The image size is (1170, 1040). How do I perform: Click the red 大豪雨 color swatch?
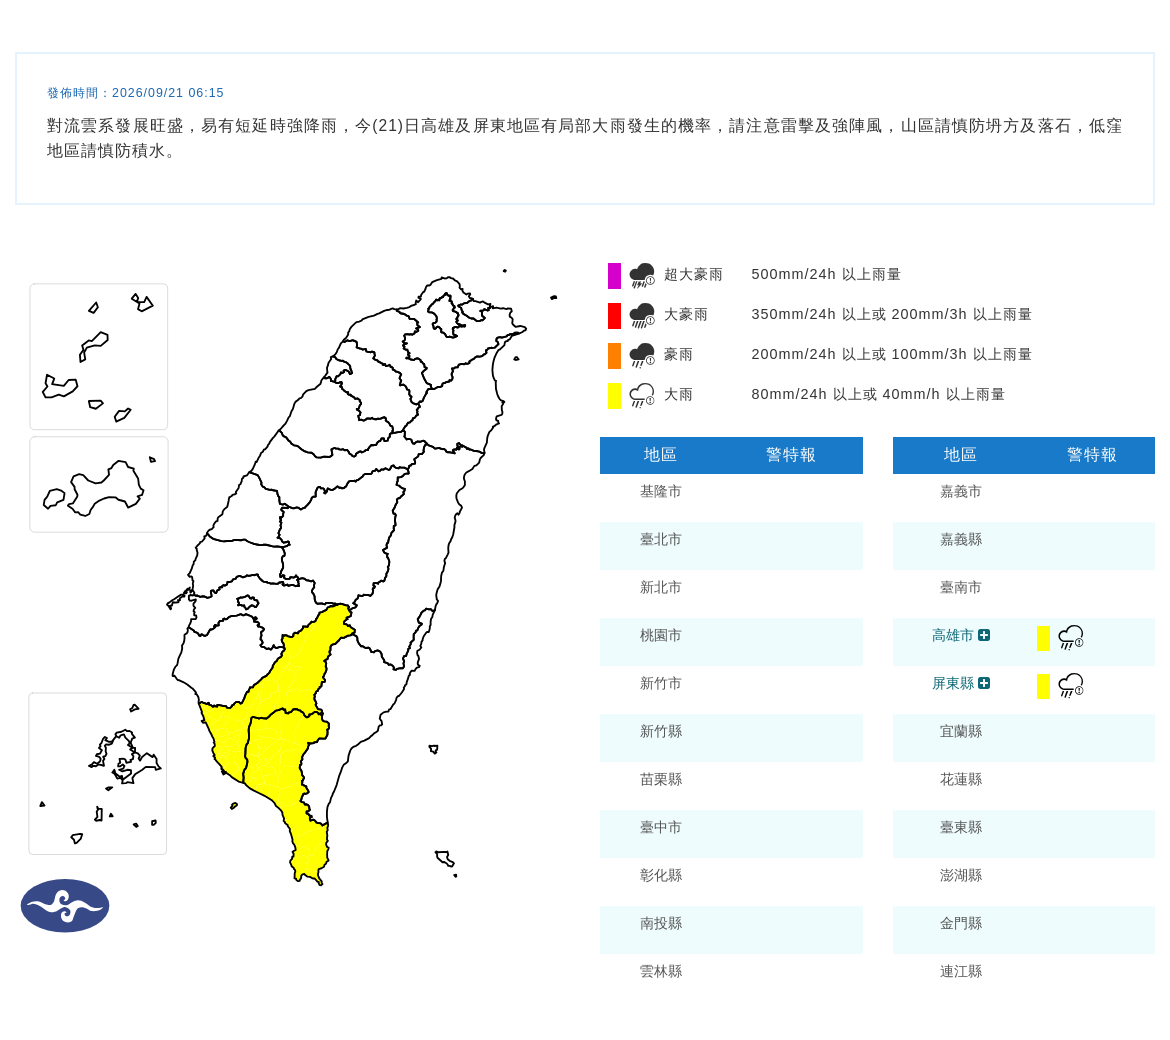(x=614, y=316)
